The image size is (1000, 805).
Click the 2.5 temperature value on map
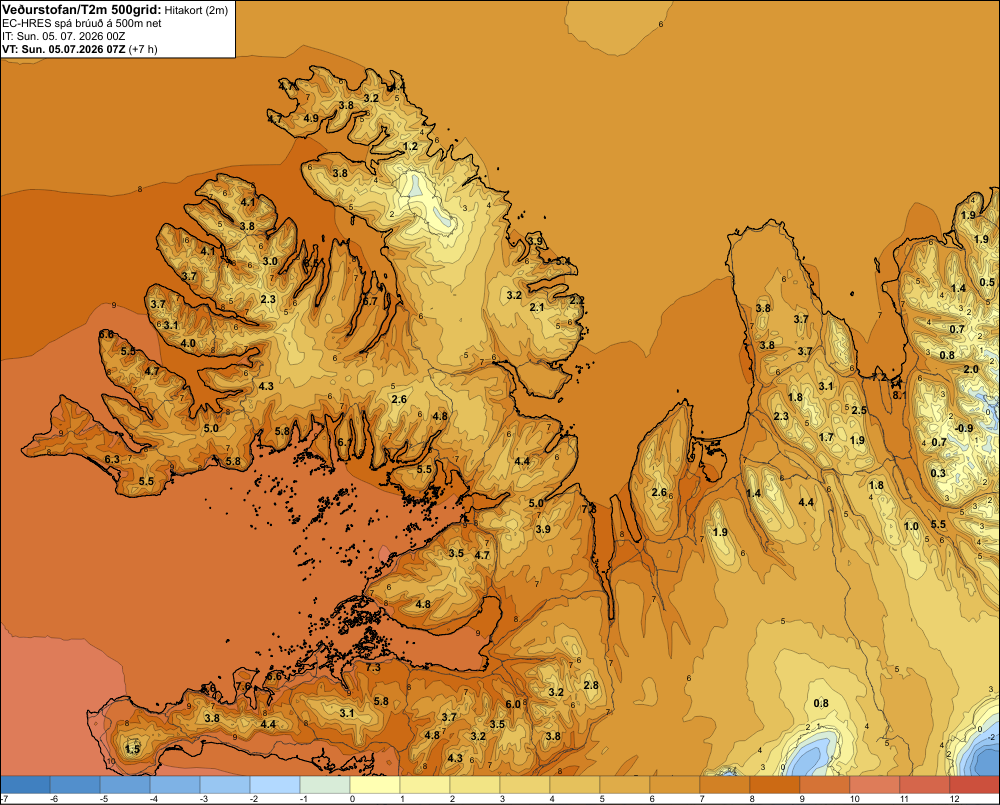coord(859,410)
